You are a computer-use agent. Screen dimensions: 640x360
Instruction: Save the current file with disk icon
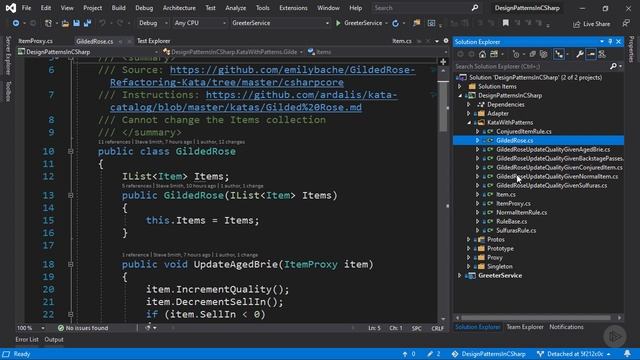pos(76,23)
